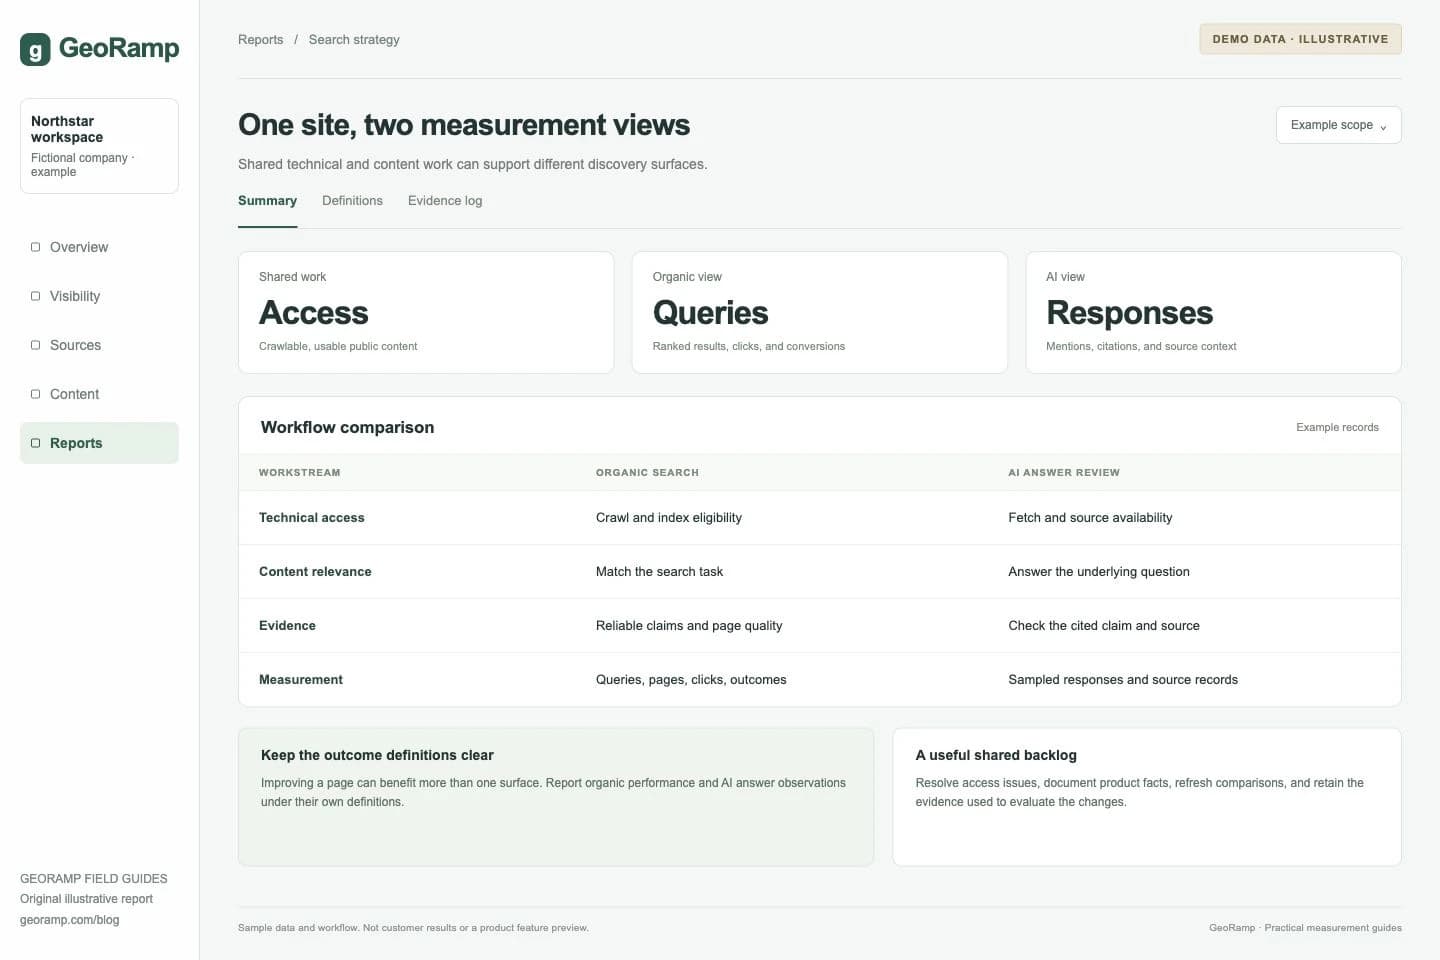Go to Overview in the sidebar
Image resolution: width=1440 pixels, height=960 pixels.
99,247
